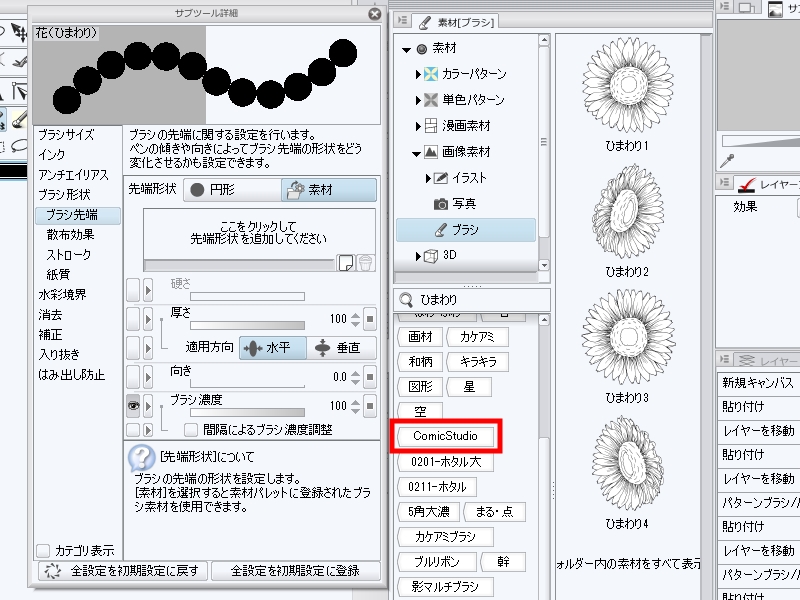Open the アンチエイリアス settings category
The height and width of the screenshot is (600, 800).
73,175
